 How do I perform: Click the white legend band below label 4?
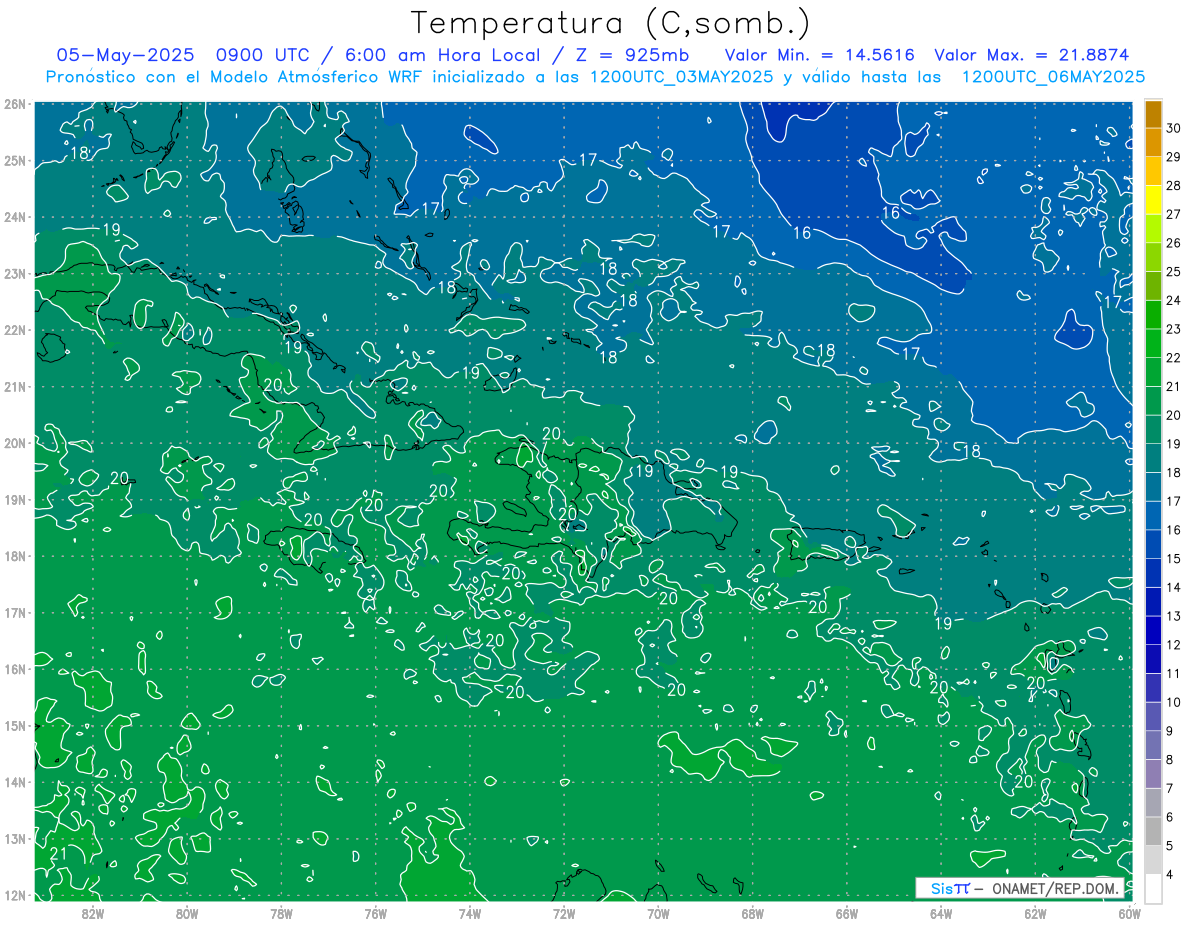[x=1153, y=888]
